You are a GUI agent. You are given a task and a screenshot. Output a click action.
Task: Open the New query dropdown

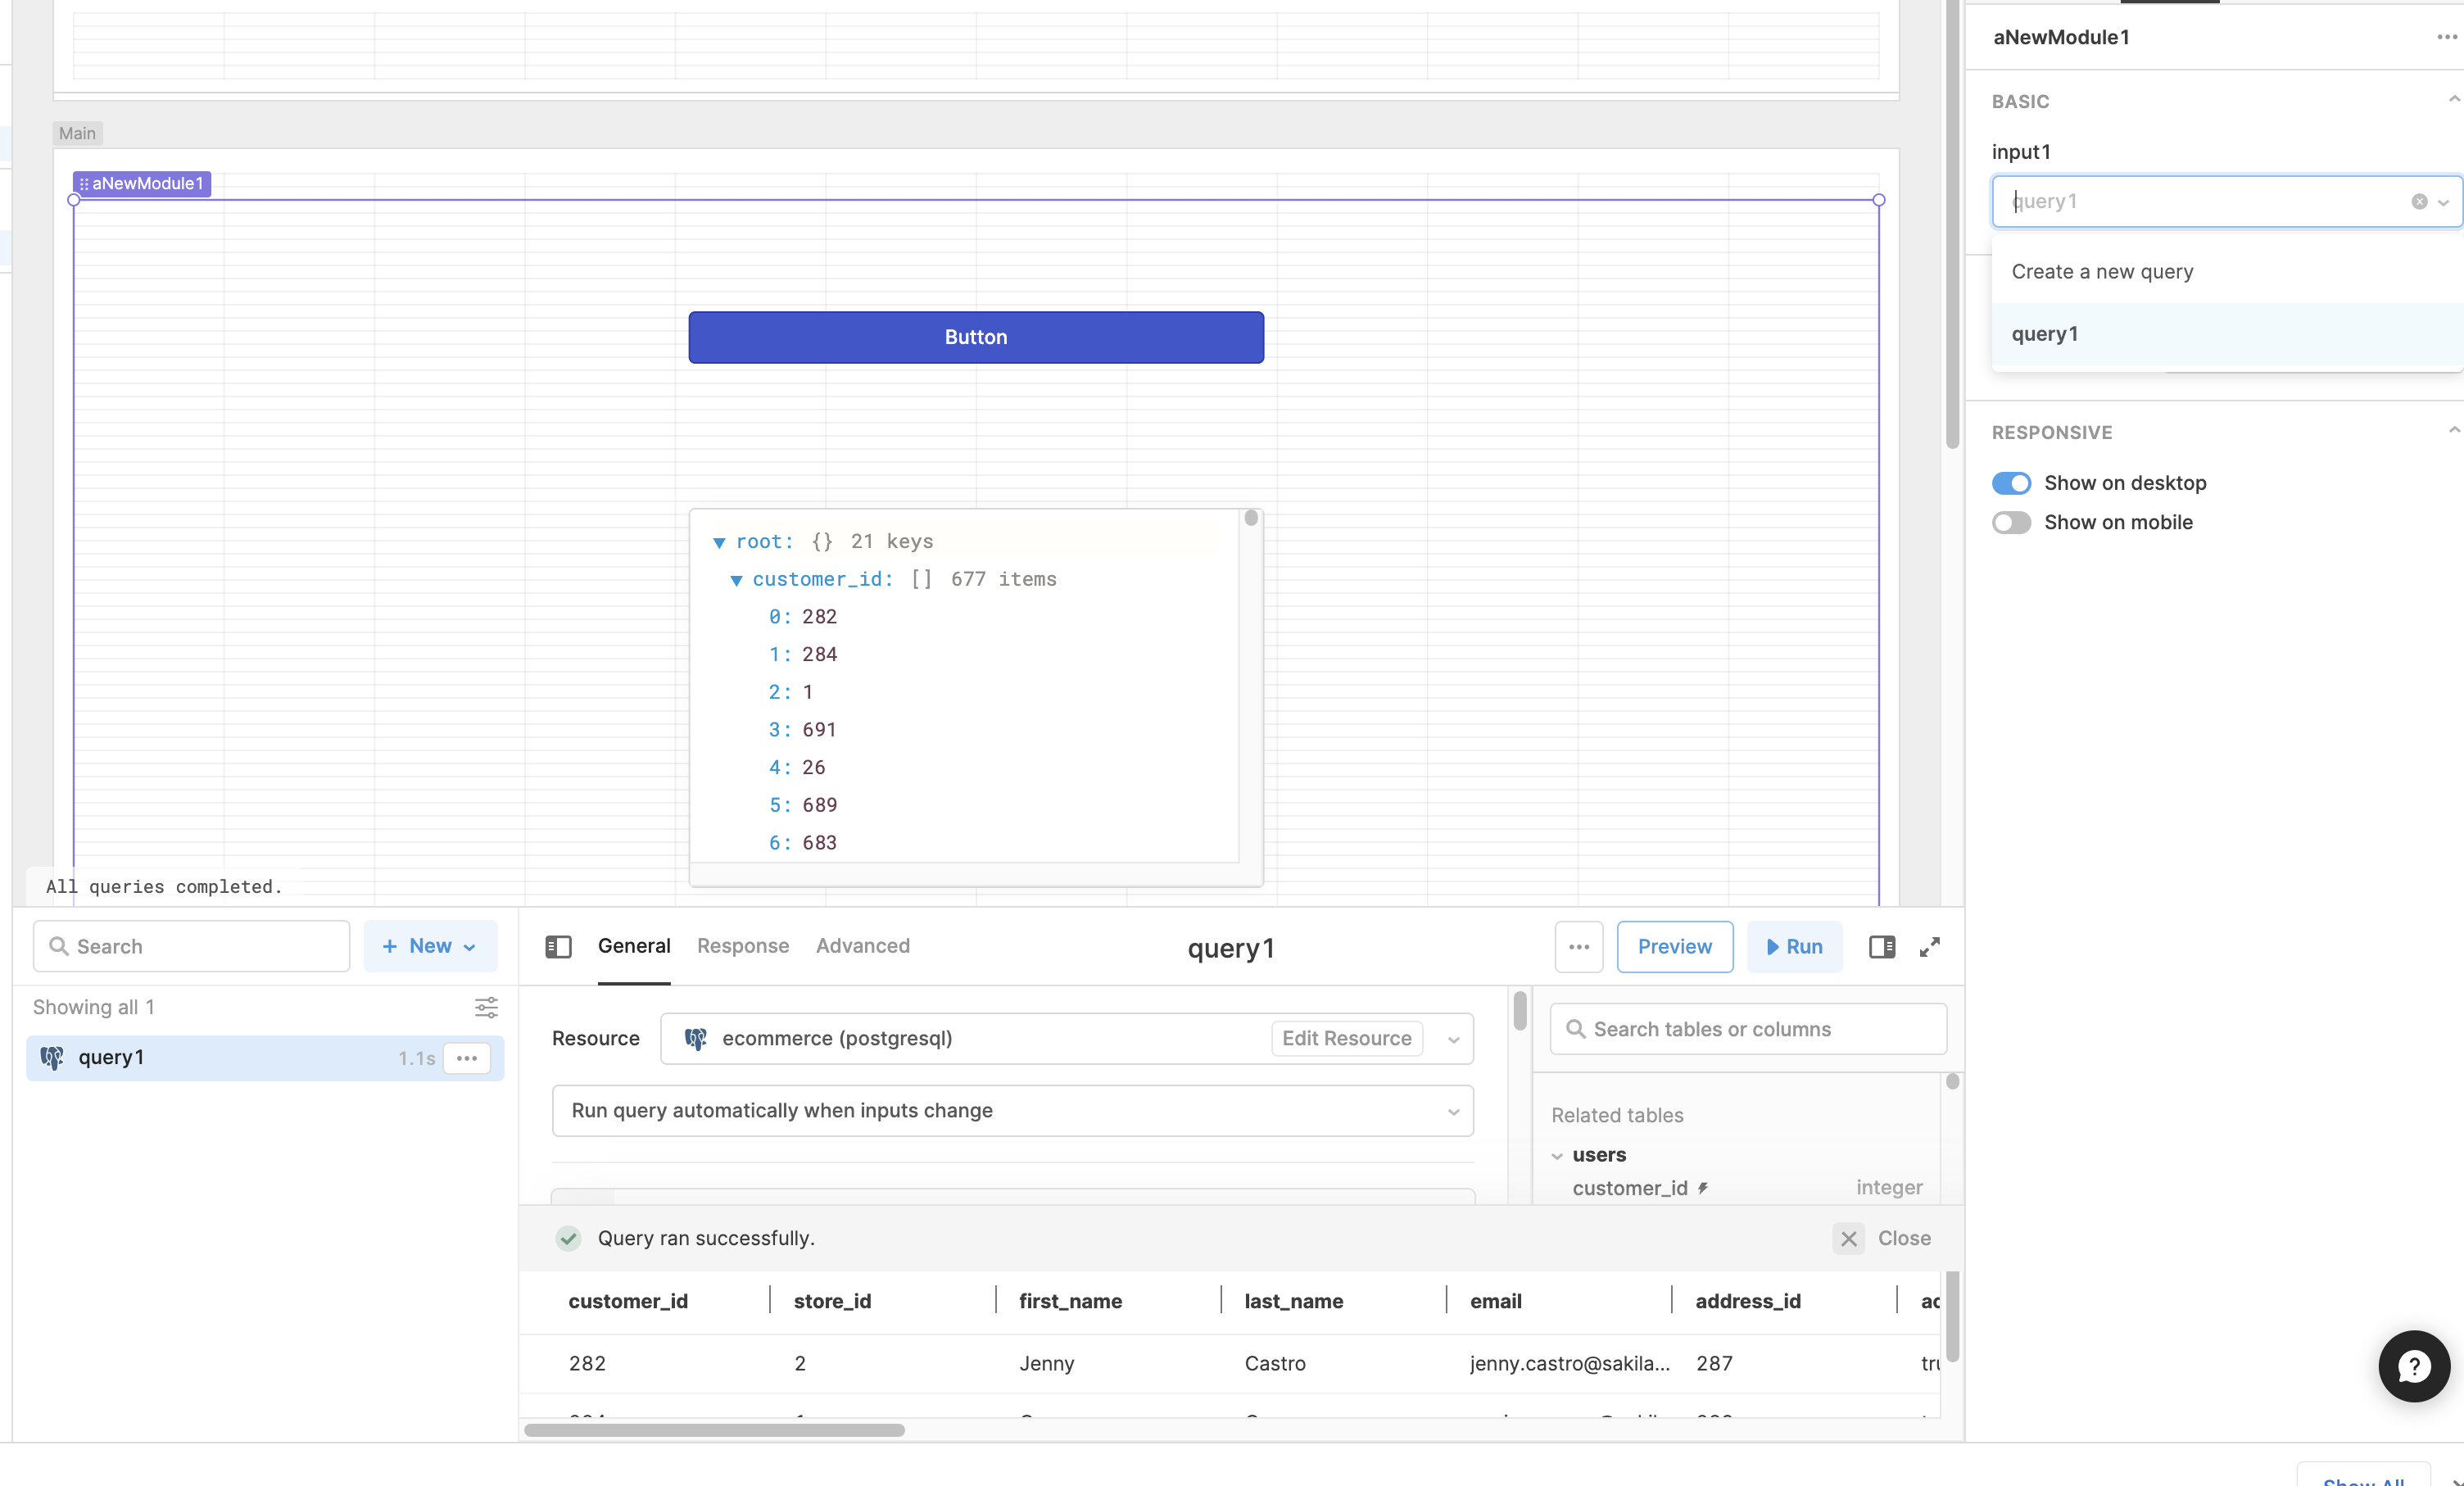coord(430,946)
